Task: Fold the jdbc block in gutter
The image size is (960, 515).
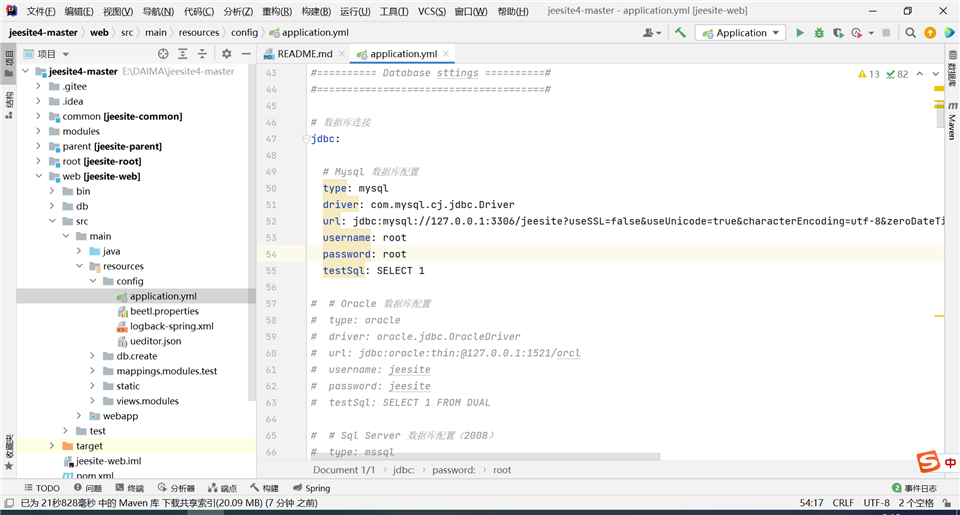Action: coord(306,139)
